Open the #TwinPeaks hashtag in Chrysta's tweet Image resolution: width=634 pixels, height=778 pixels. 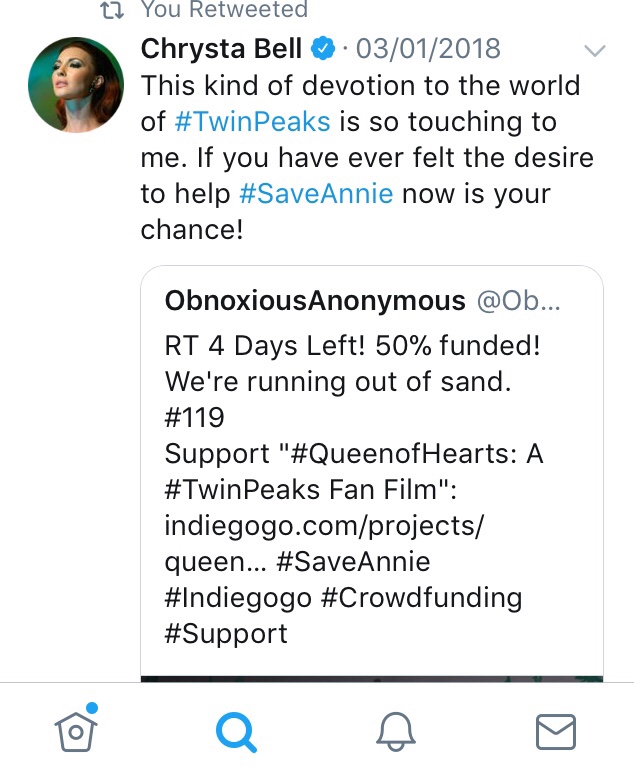click(251, 122)
